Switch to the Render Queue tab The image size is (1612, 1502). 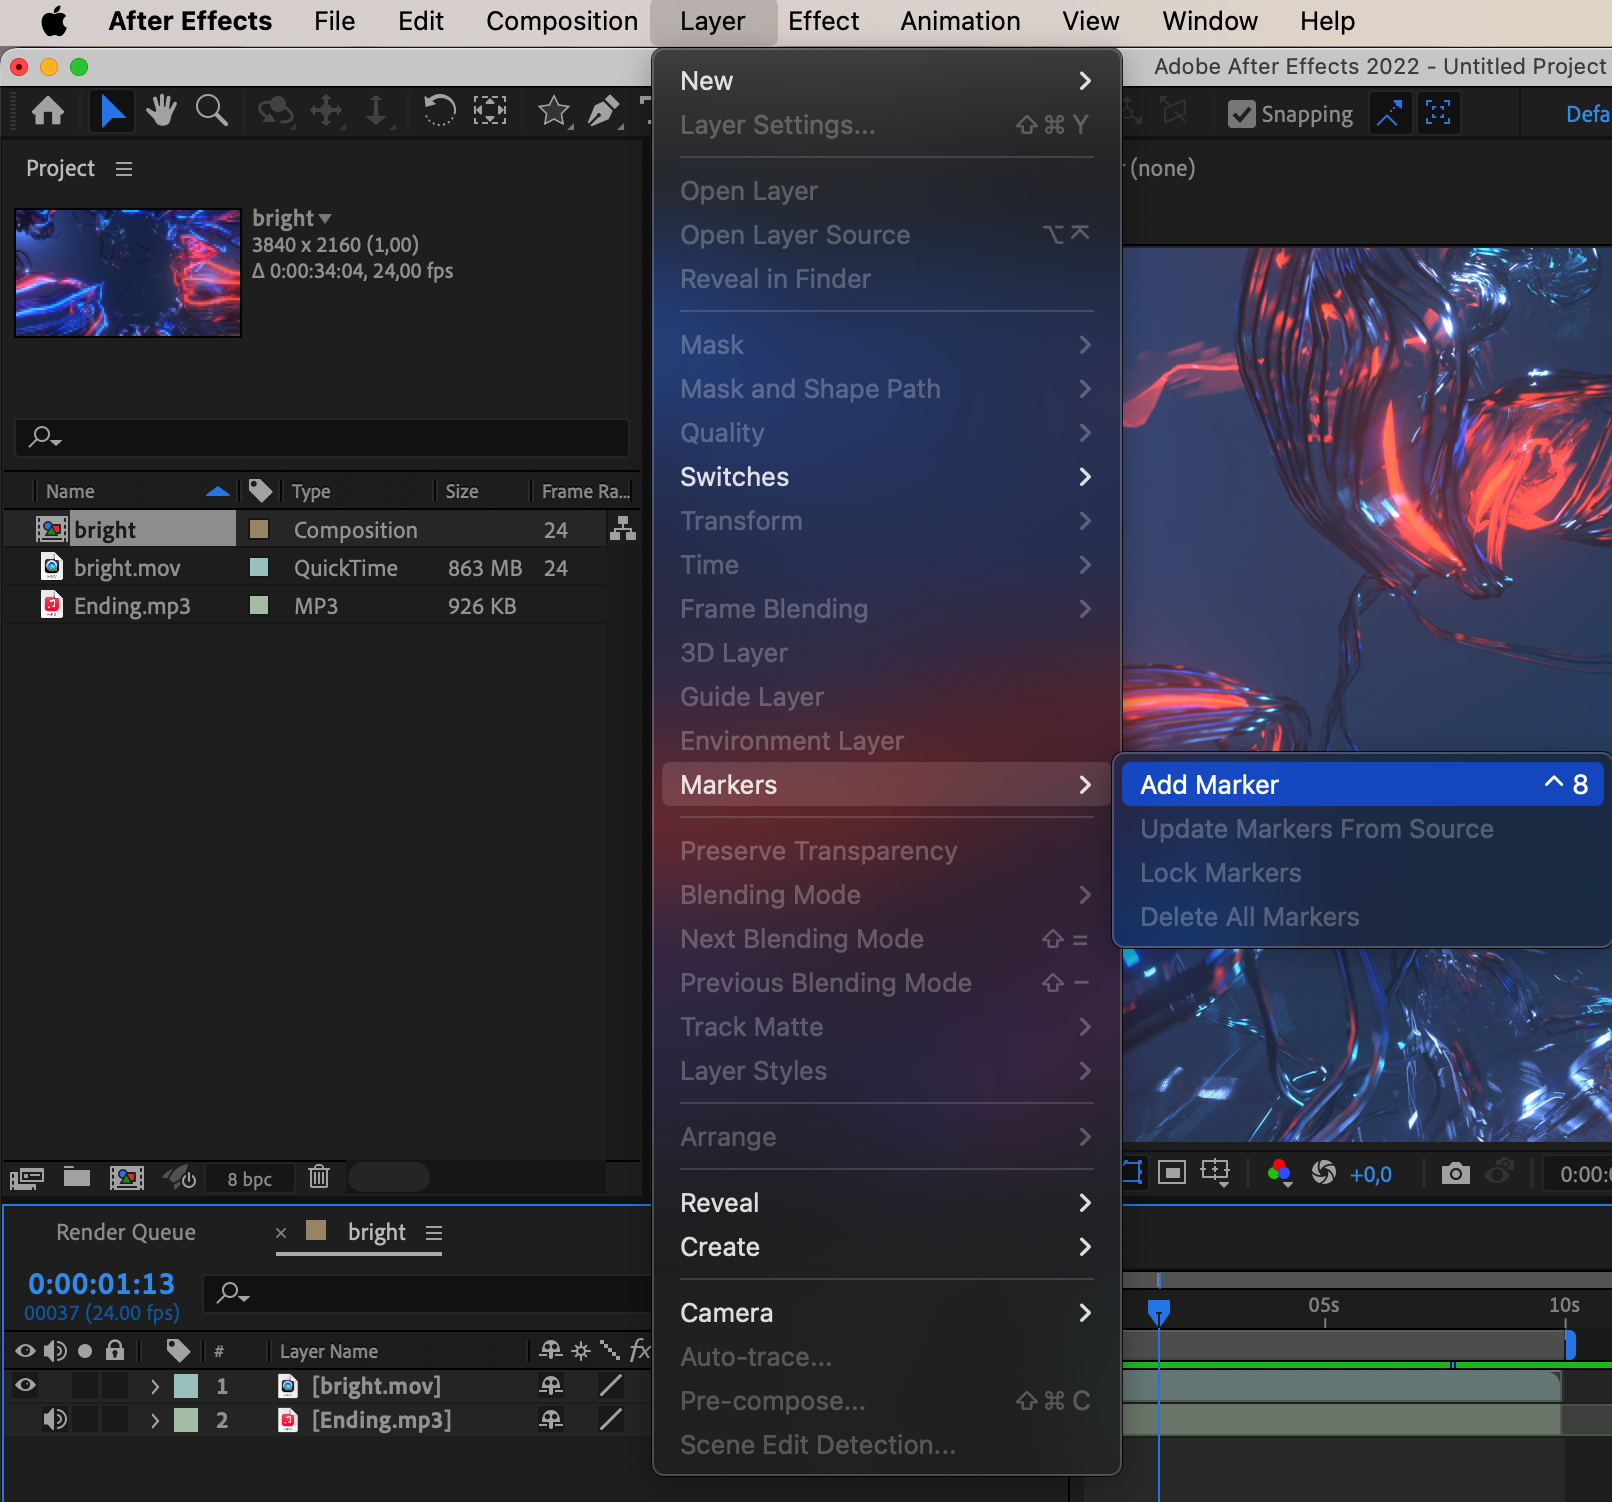point(126,1232)
